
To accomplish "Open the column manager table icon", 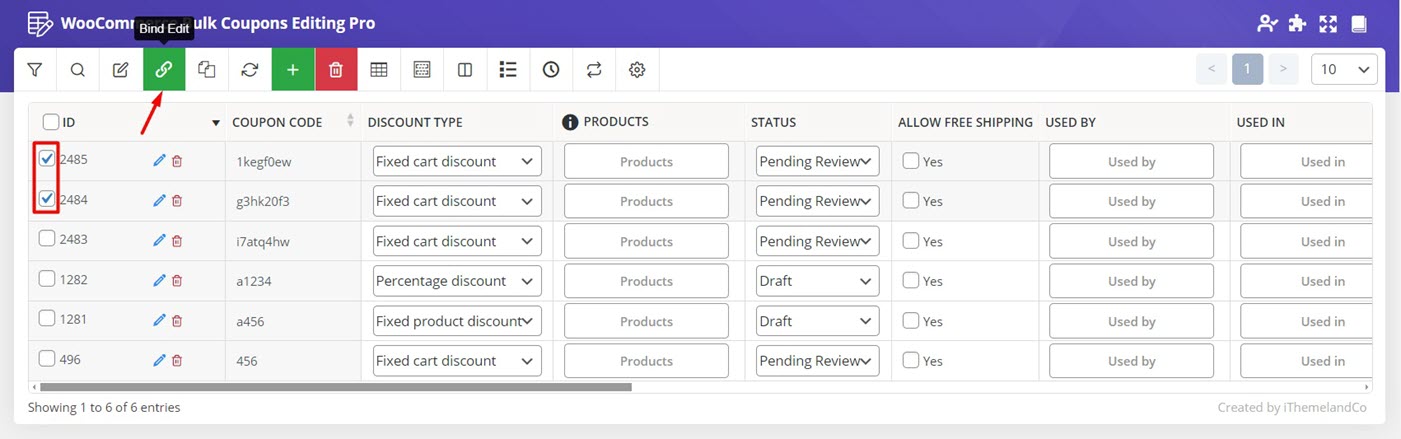I will 379,70.
